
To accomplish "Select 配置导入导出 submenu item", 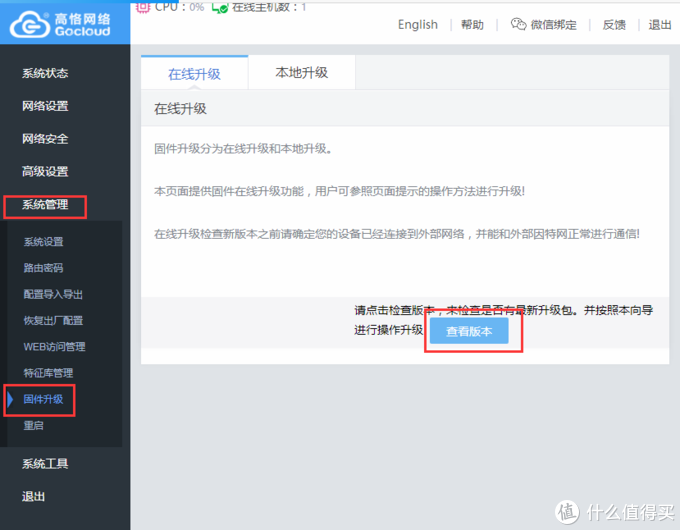I will point(53,294).
